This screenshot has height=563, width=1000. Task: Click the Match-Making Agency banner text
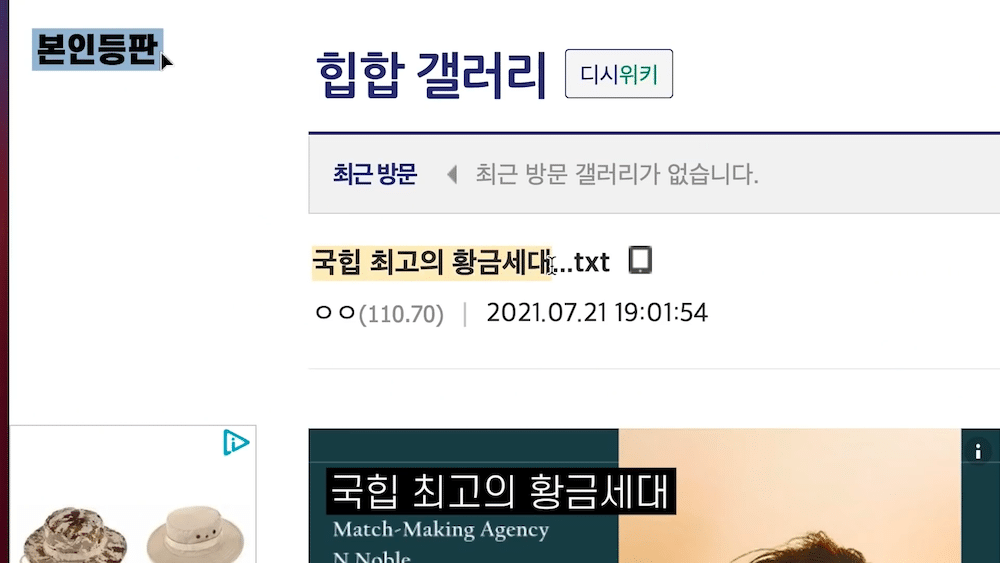click(x=441, y=530)
